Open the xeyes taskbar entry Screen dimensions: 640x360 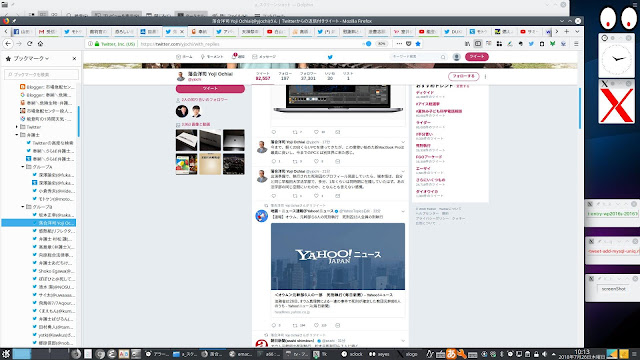coord(380,354)
